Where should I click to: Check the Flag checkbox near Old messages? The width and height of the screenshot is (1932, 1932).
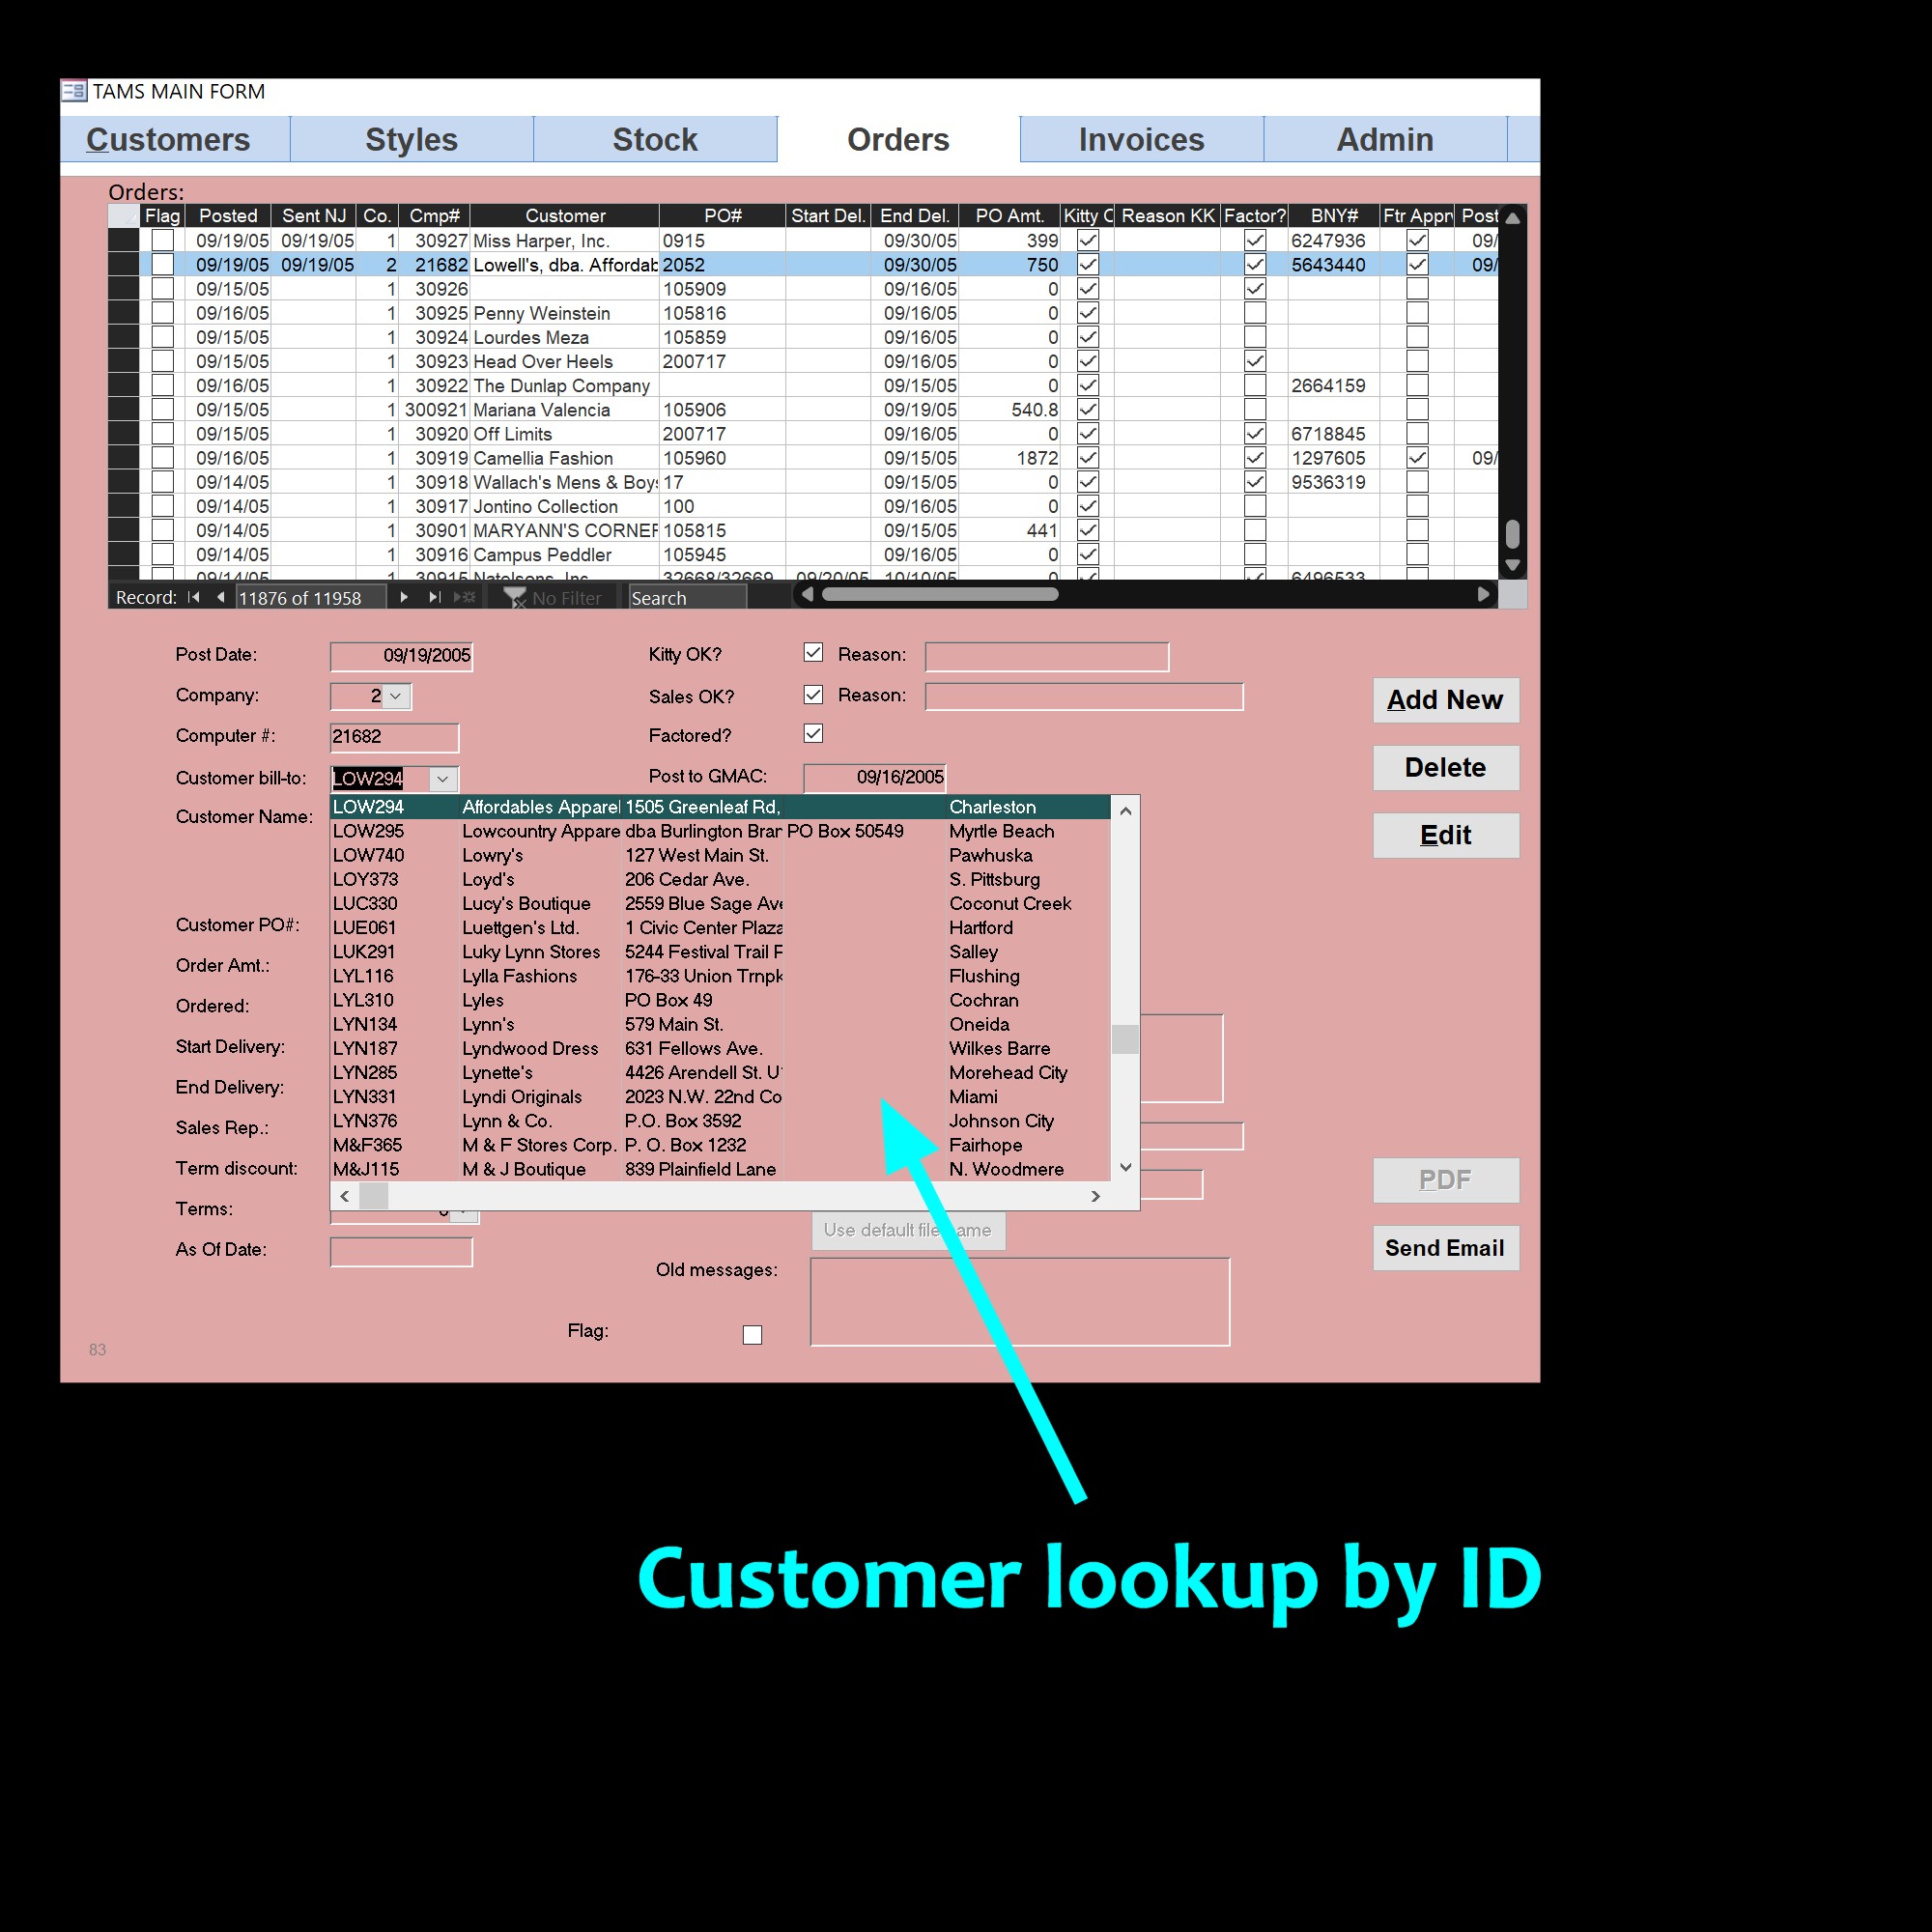(x=753, y=1334)
